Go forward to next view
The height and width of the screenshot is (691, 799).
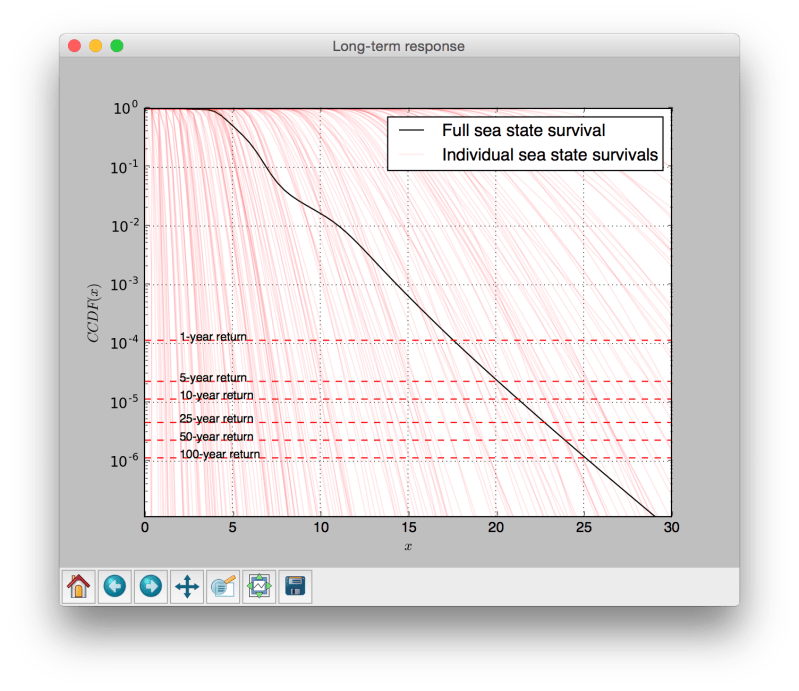click(x=151, y=587)
